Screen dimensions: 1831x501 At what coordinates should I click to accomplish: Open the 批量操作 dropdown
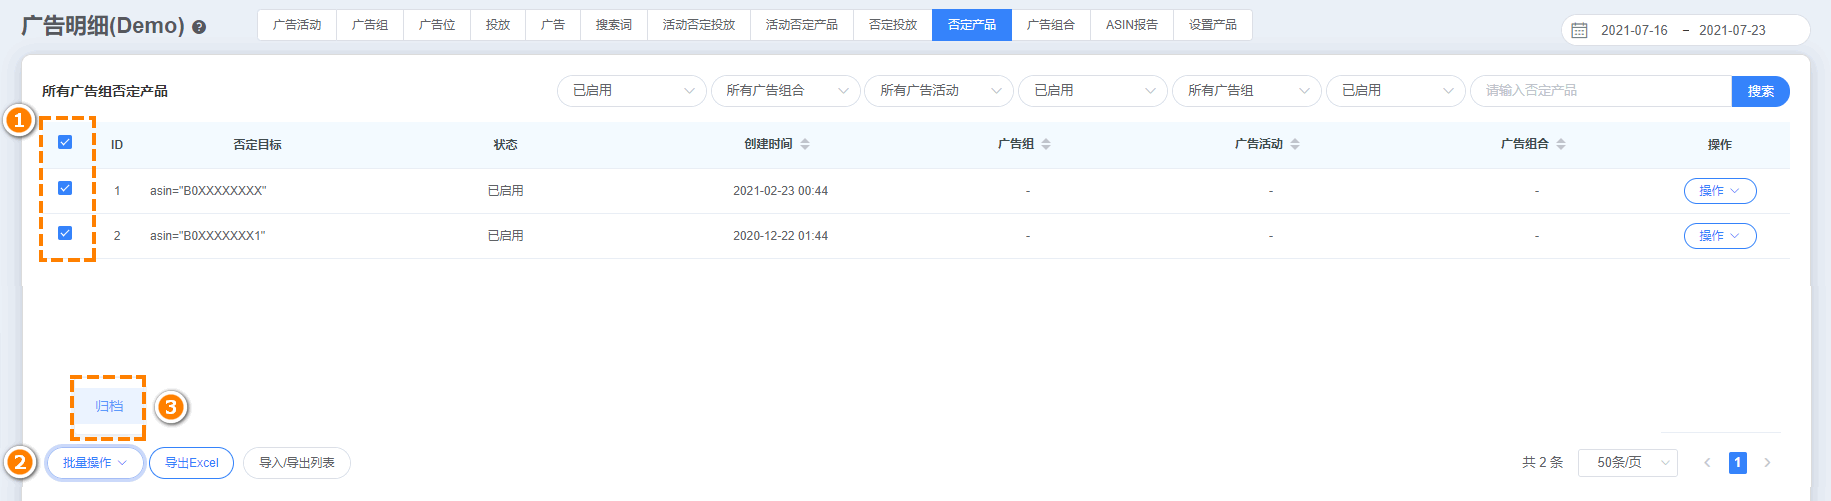tap(95, 463)
